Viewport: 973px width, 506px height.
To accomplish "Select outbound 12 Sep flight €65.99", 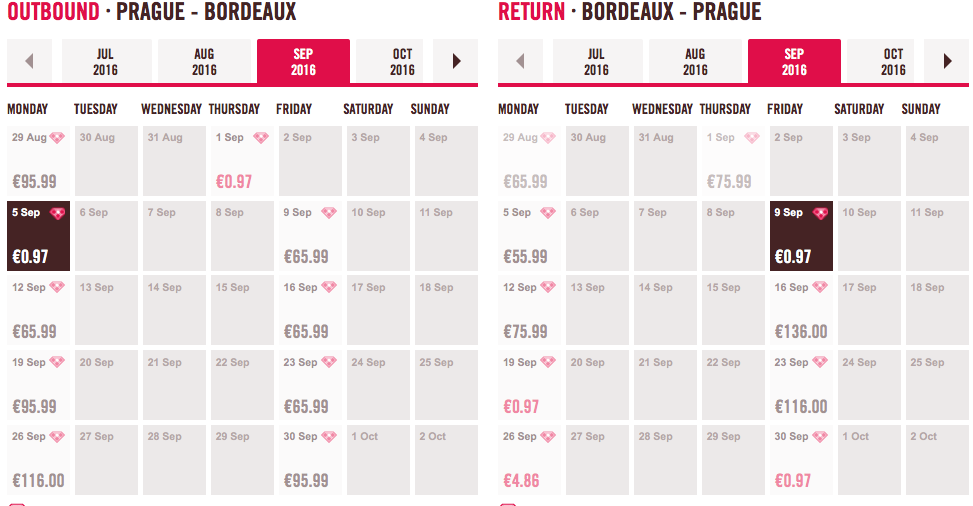I will [x=38, y=310].
